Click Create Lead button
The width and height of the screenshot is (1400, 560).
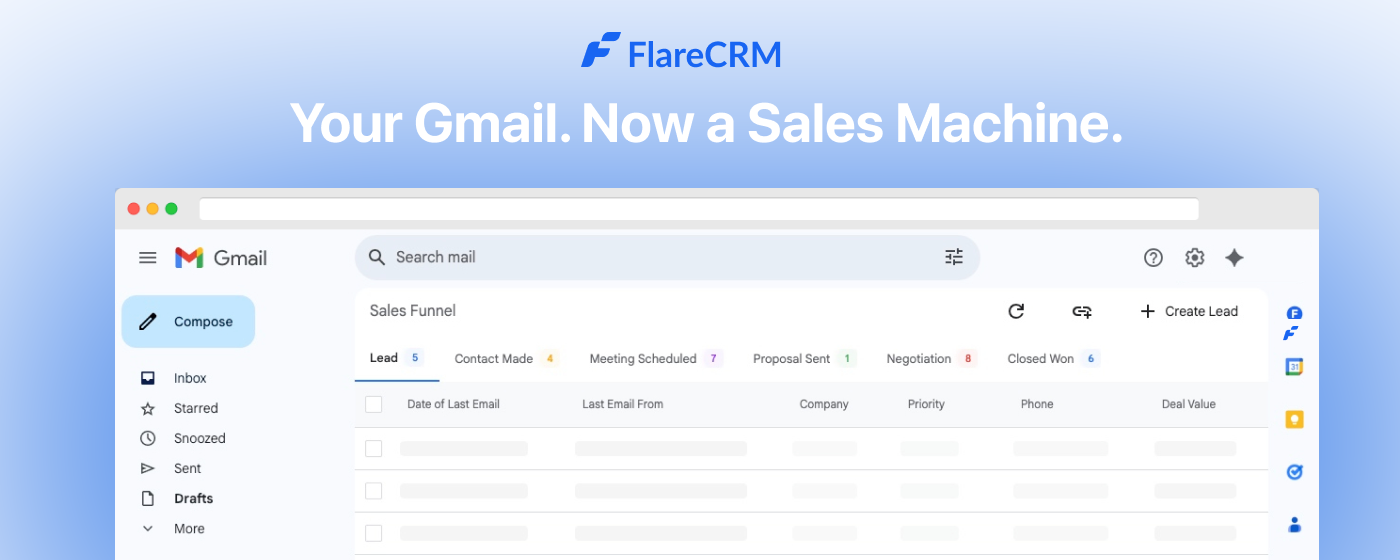pyautogui.click(x=1189, y=311)
